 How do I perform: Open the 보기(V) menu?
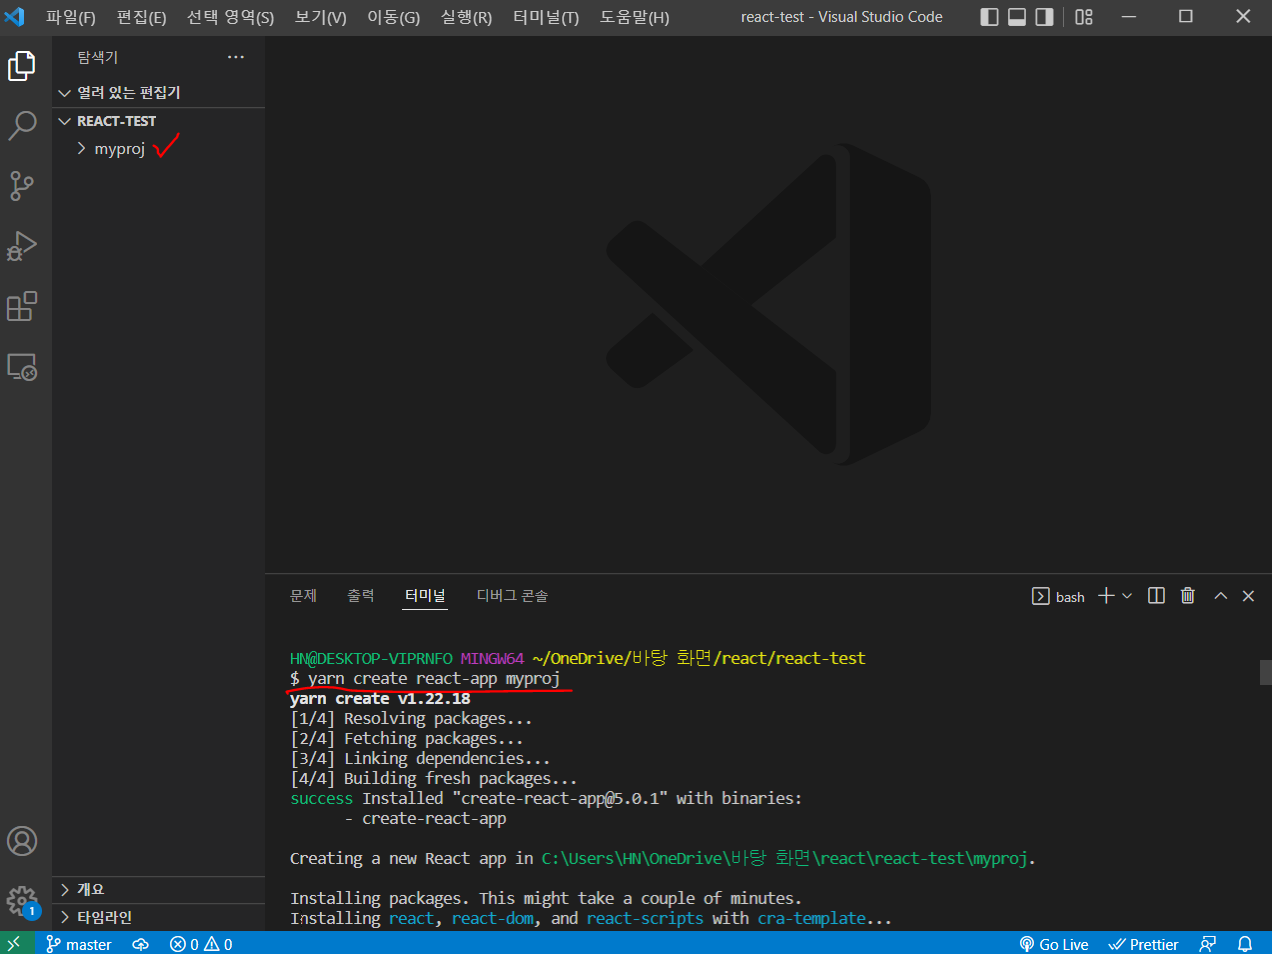coord(320,17)
